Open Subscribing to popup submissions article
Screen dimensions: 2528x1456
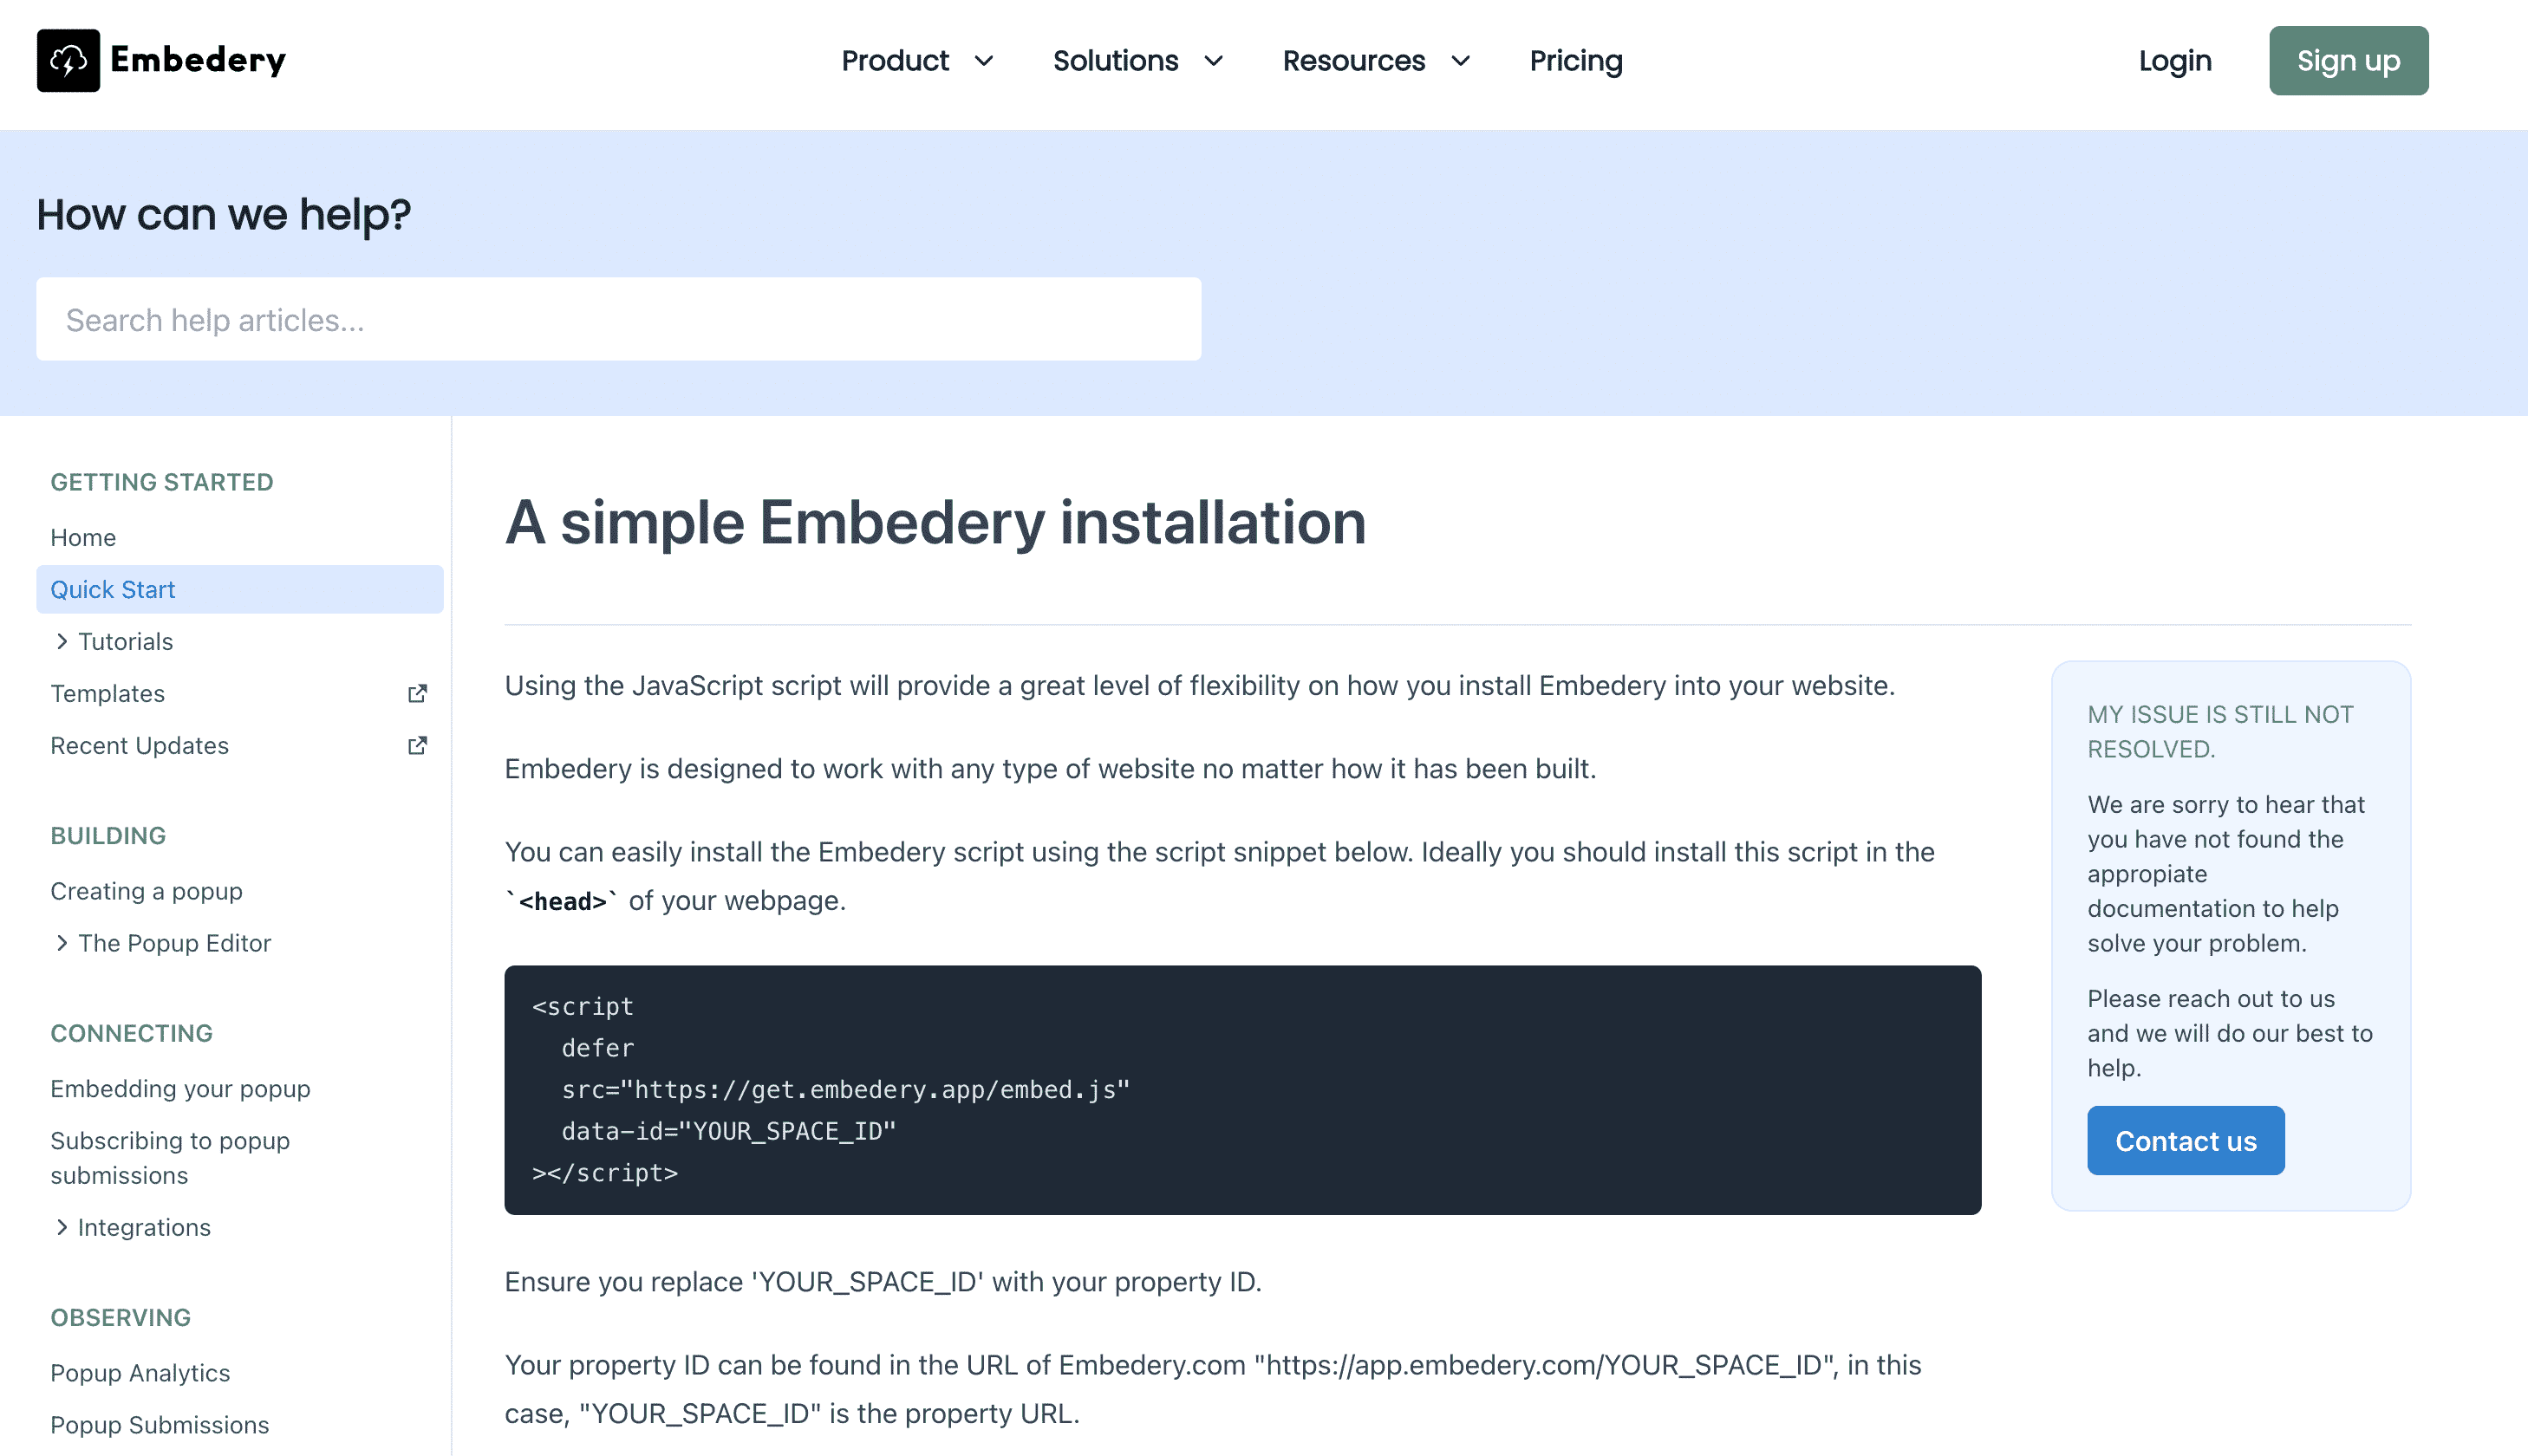coord(170,1158)
